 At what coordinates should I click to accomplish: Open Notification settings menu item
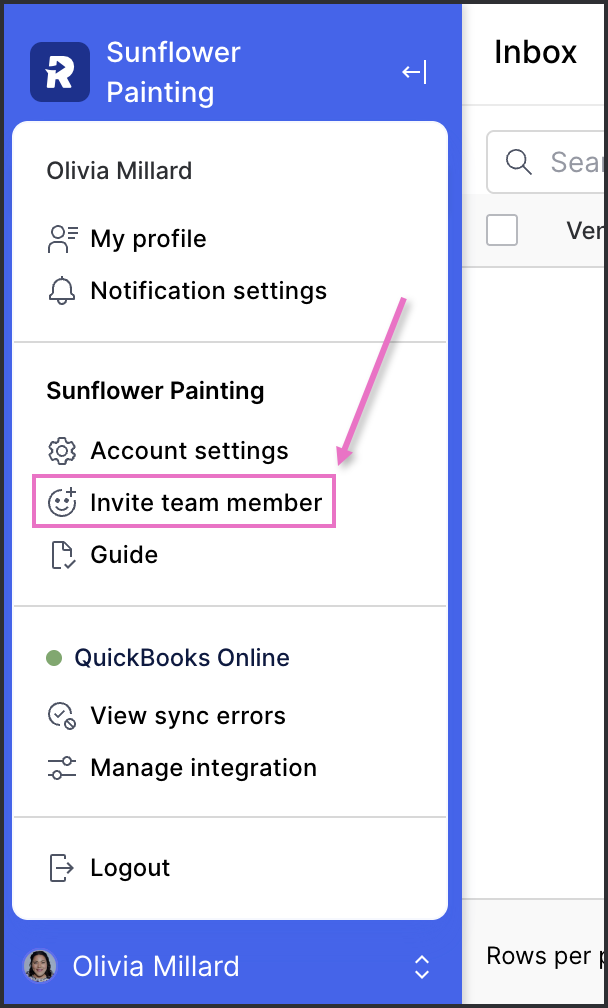[x=209, y=291]
